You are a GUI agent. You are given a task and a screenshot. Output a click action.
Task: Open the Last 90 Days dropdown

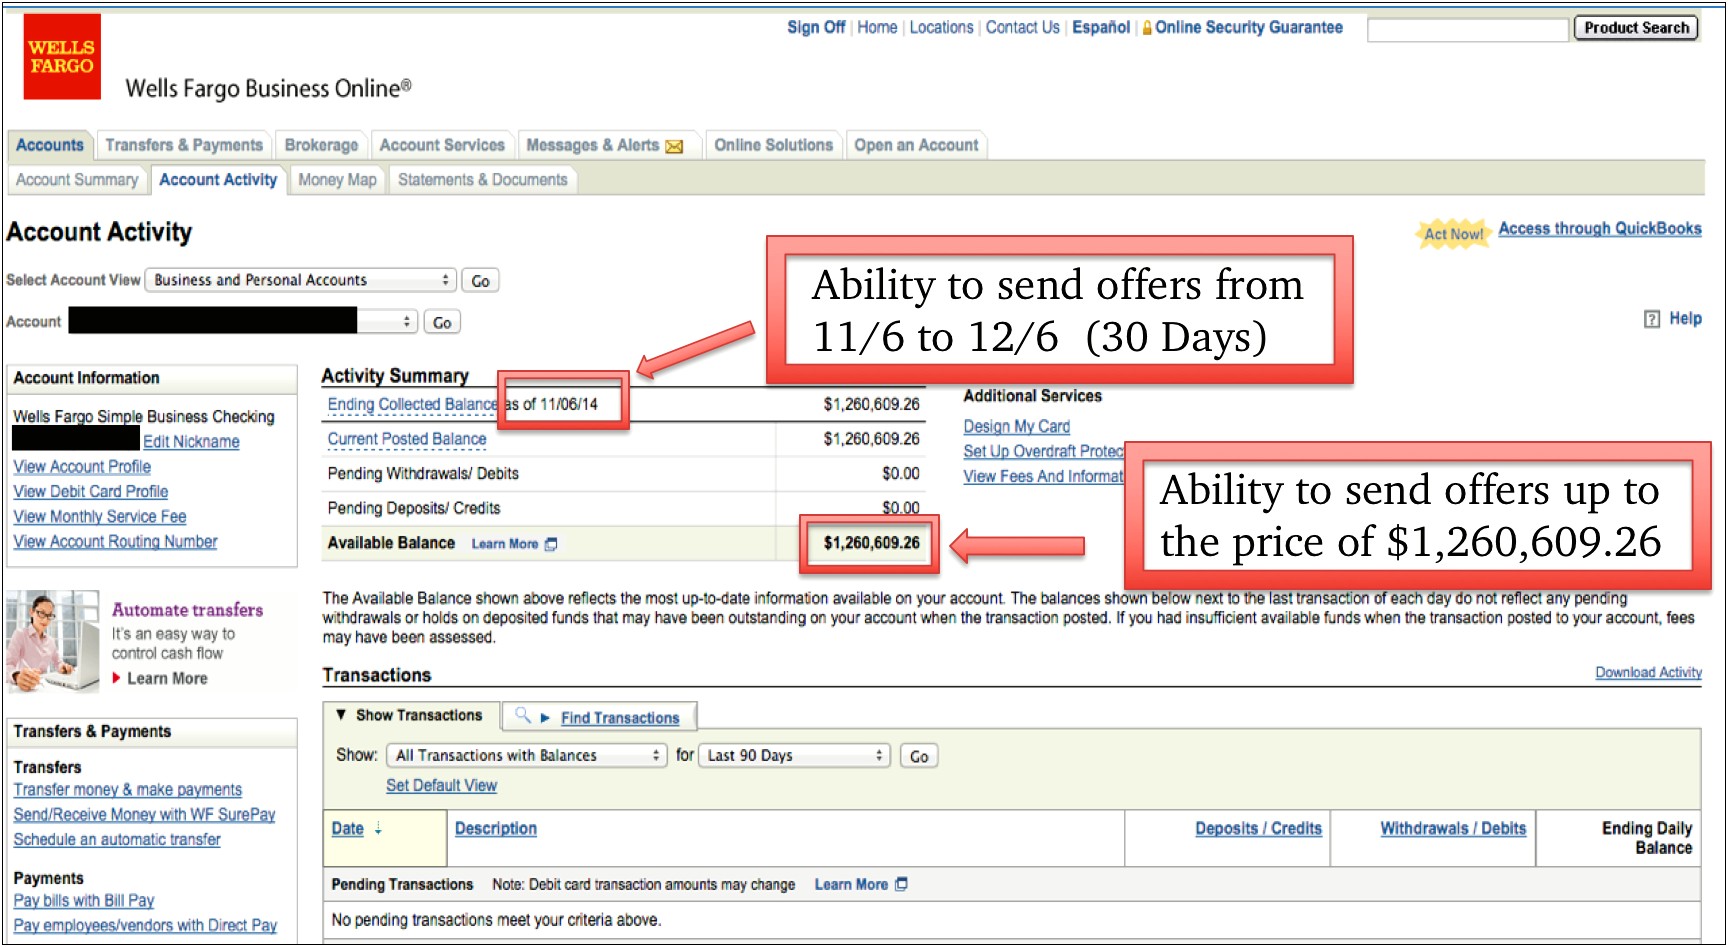point(794,755)
